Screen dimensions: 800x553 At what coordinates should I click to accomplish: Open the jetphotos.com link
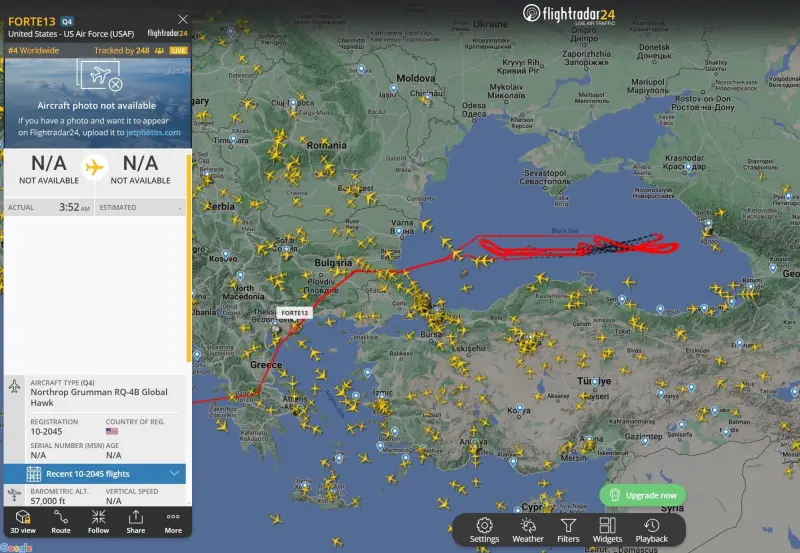[153, 133]
